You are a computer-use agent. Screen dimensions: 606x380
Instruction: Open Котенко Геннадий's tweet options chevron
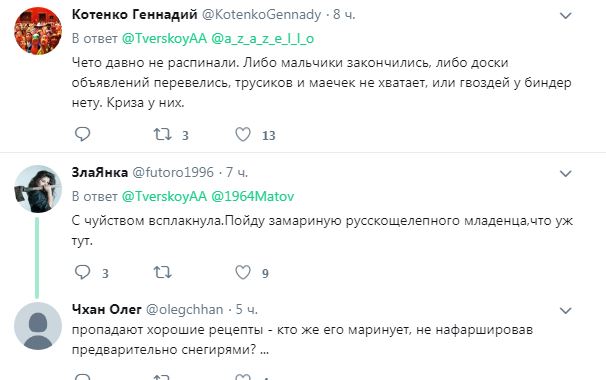coord(565,16)
